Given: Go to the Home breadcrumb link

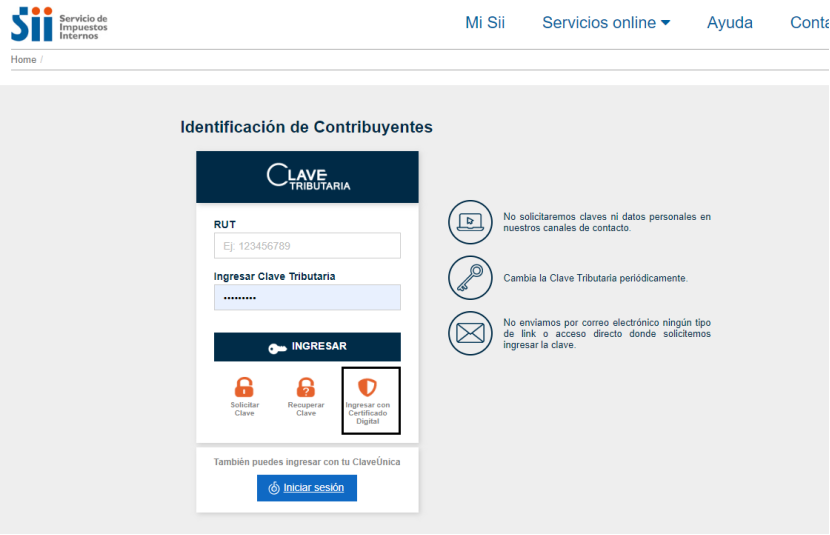Looking at the screenshot, I should pyautogui.click(x=23, y=60).
